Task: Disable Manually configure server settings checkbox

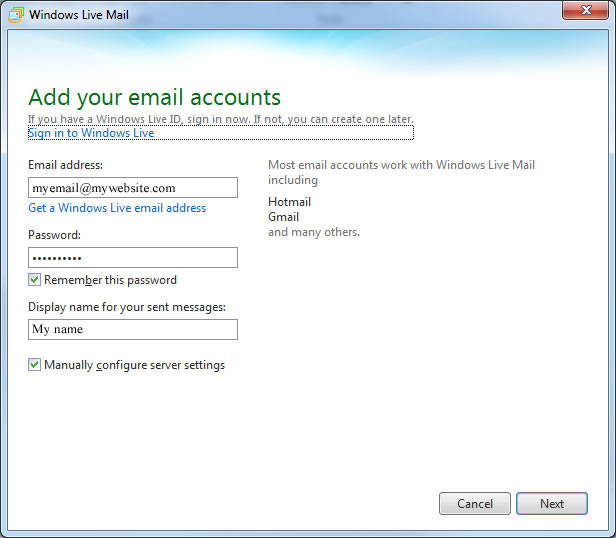Action: pos(35,365)
